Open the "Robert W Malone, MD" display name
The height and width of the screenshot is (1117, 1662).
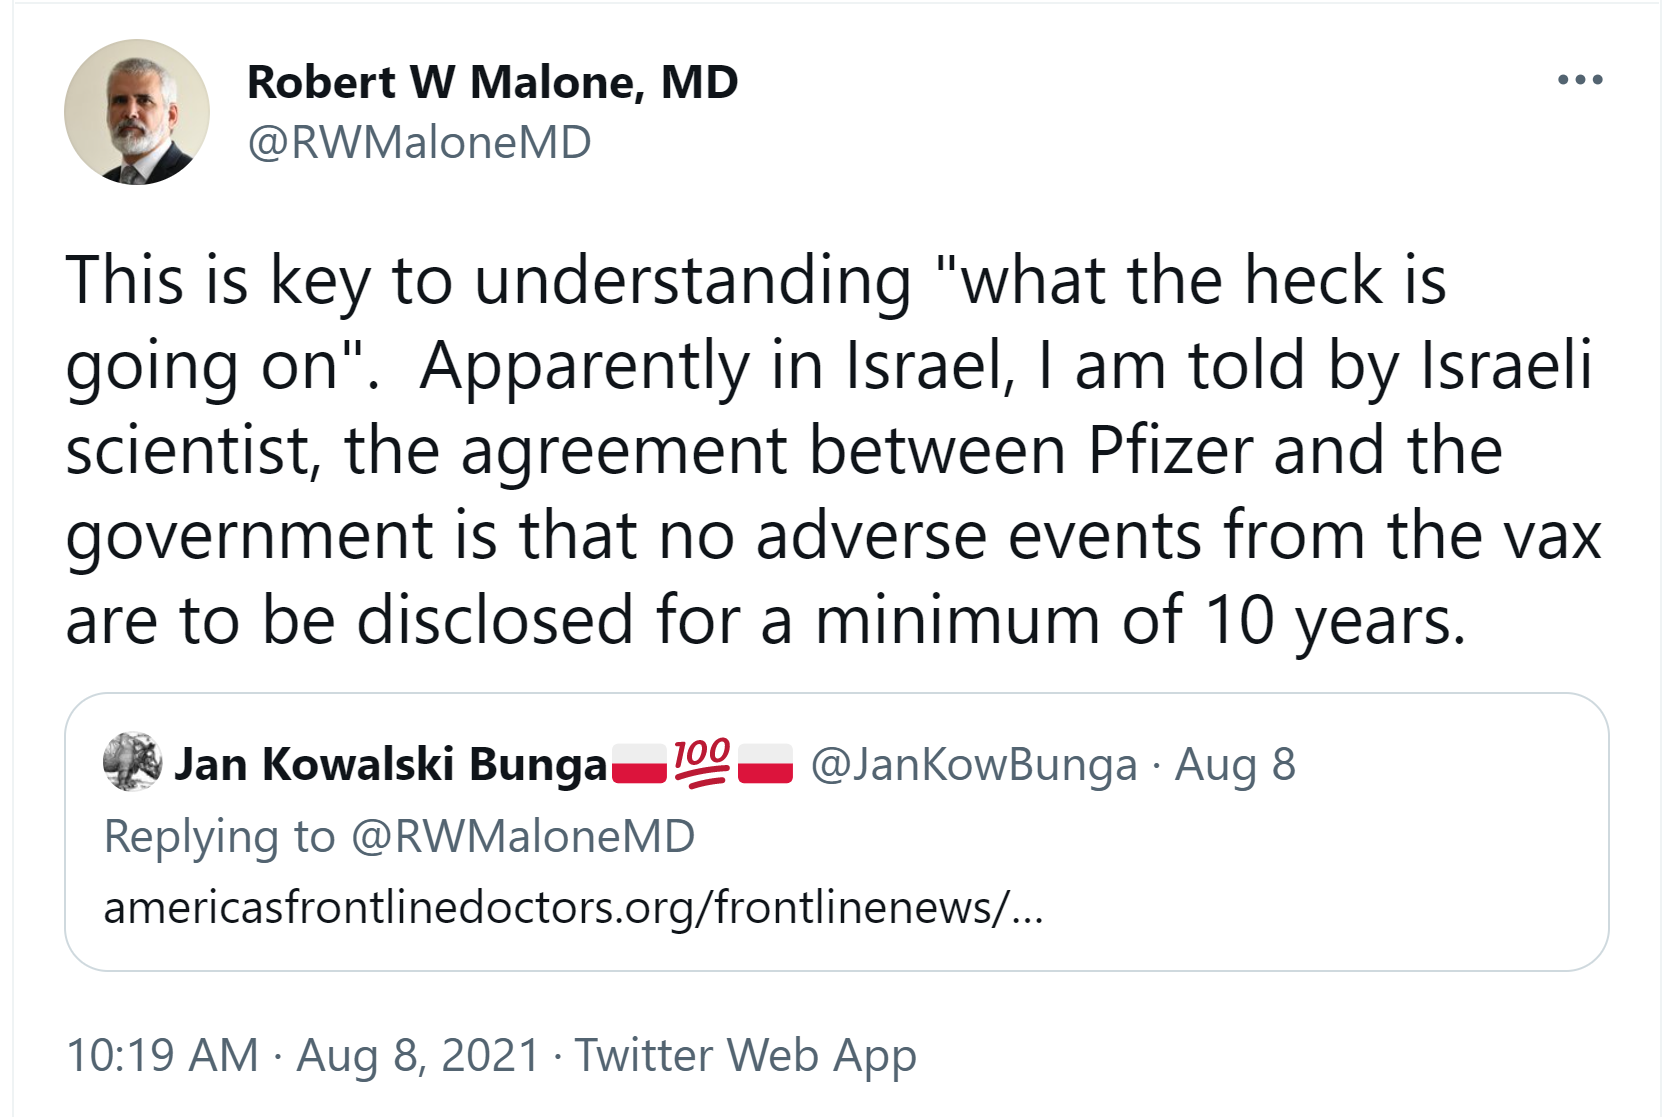click(x=492, y=82)
